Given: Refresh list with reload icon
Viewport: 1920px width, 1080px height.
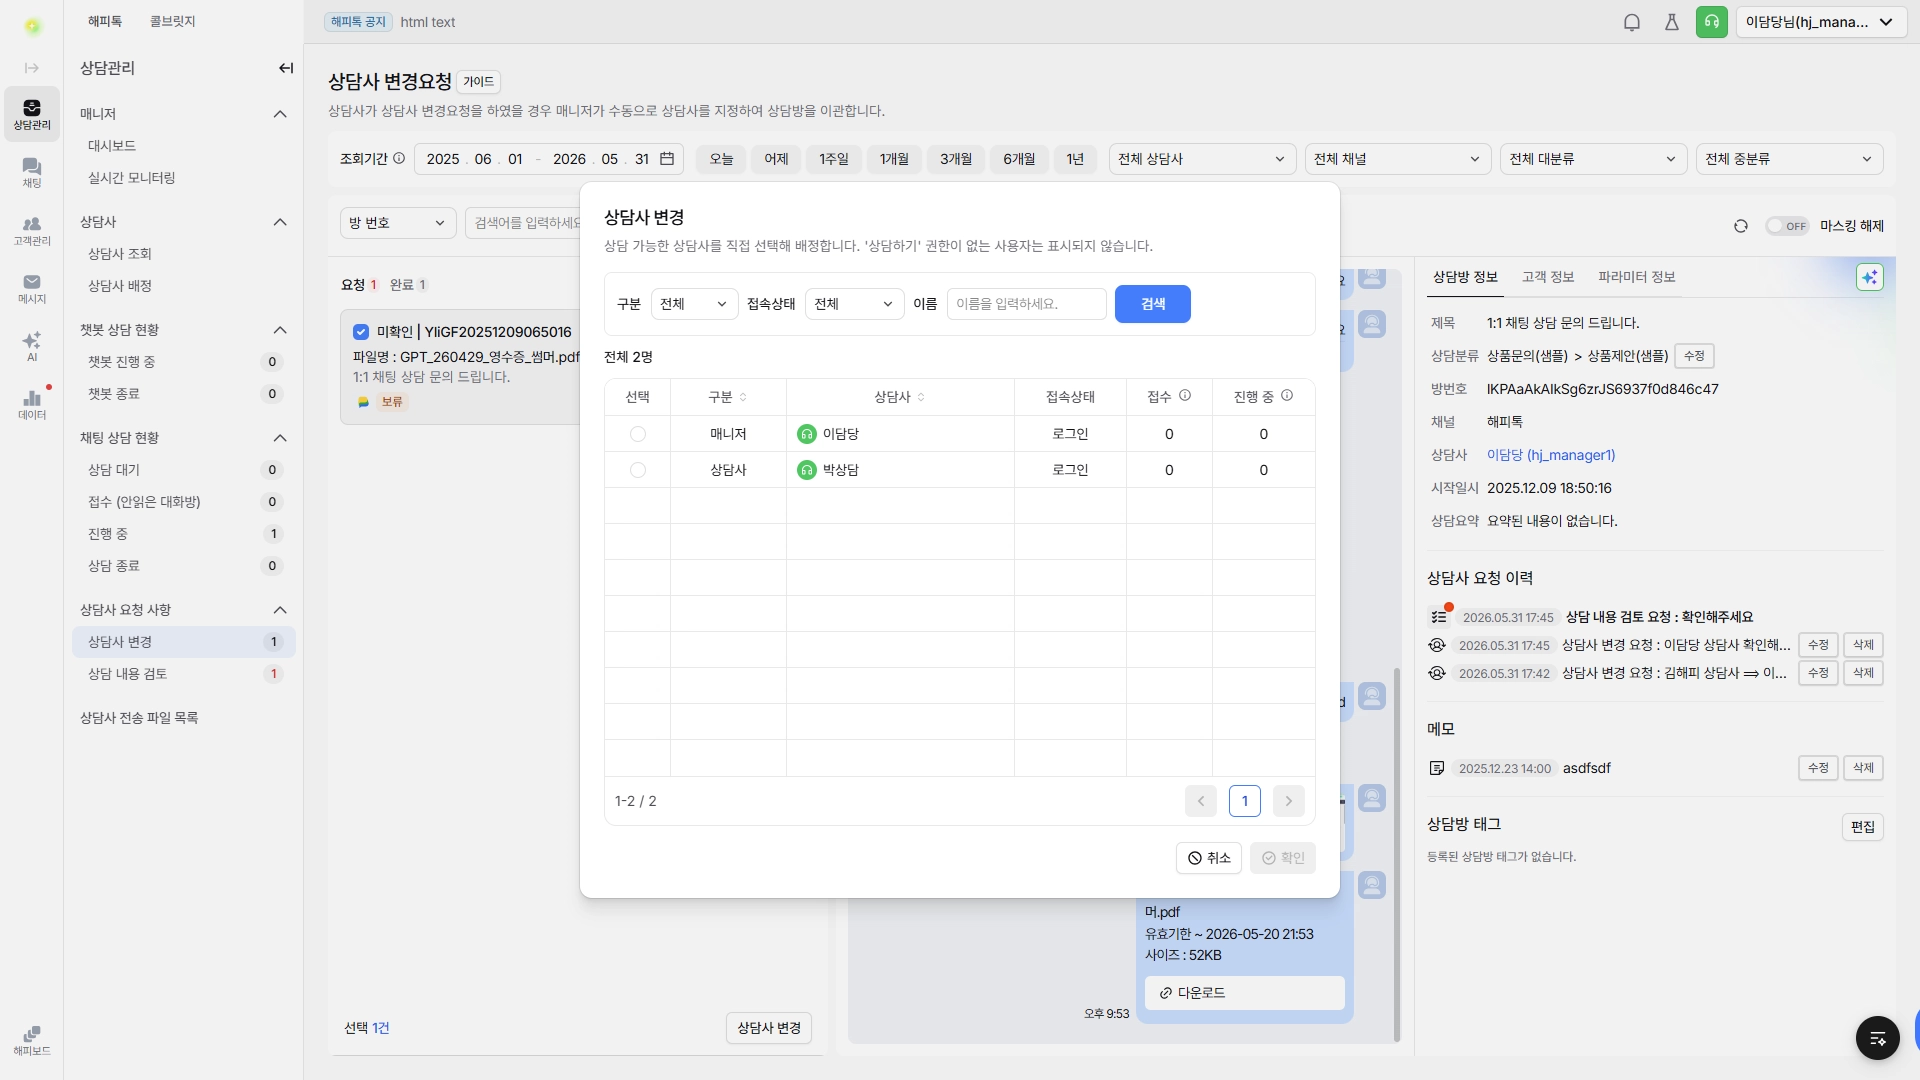Looking at the screenshot, I should click(1741, 226).
